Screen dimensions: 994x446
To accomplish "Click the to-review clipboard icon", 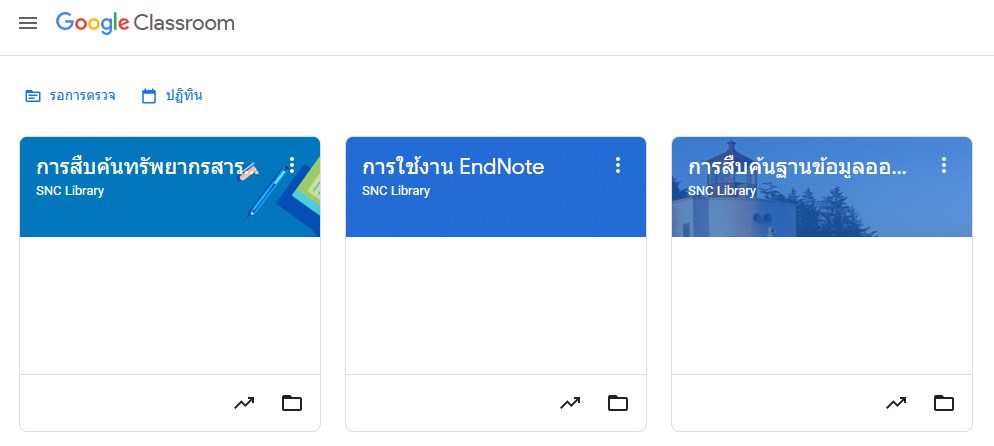I will pos(32,96).
